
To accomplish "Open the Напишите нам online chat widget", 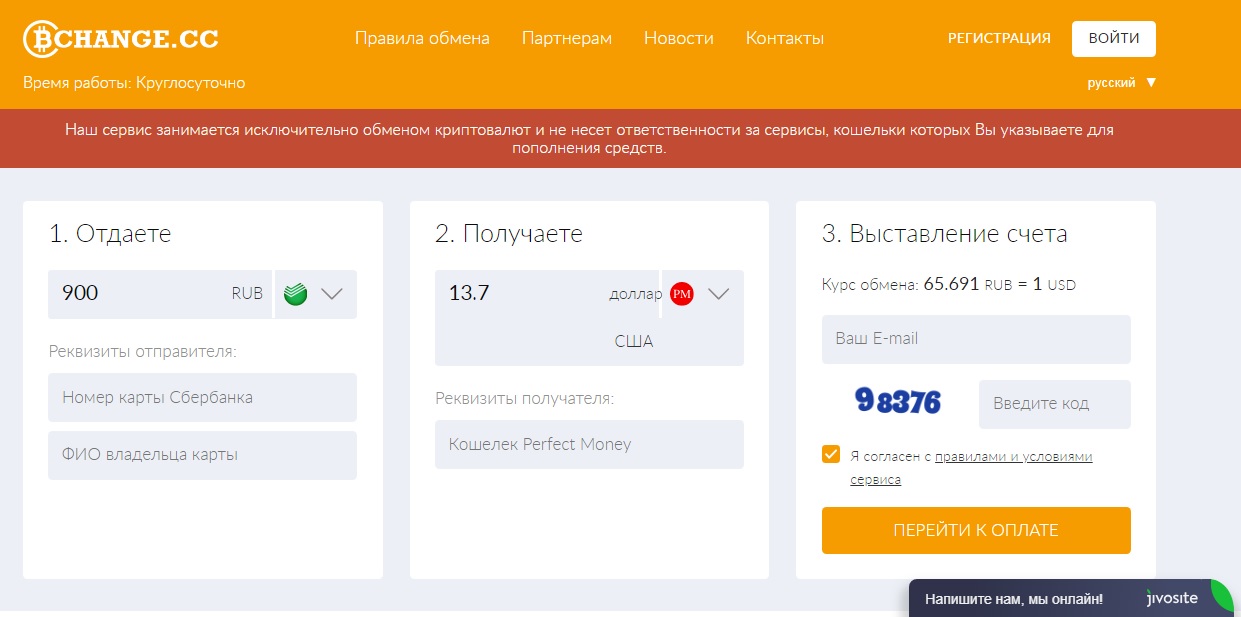I will [1013, 599].
